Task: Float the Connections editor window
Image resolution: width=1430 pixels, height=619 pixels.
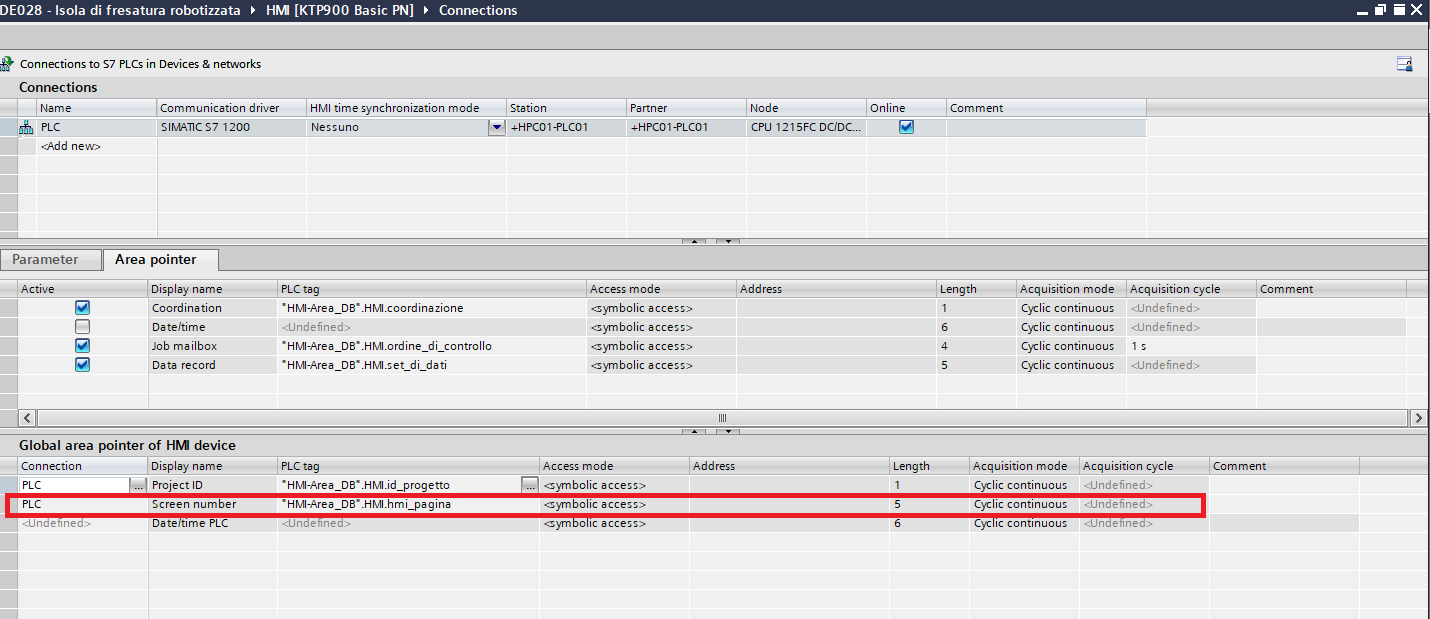Action: [1381, 10]
